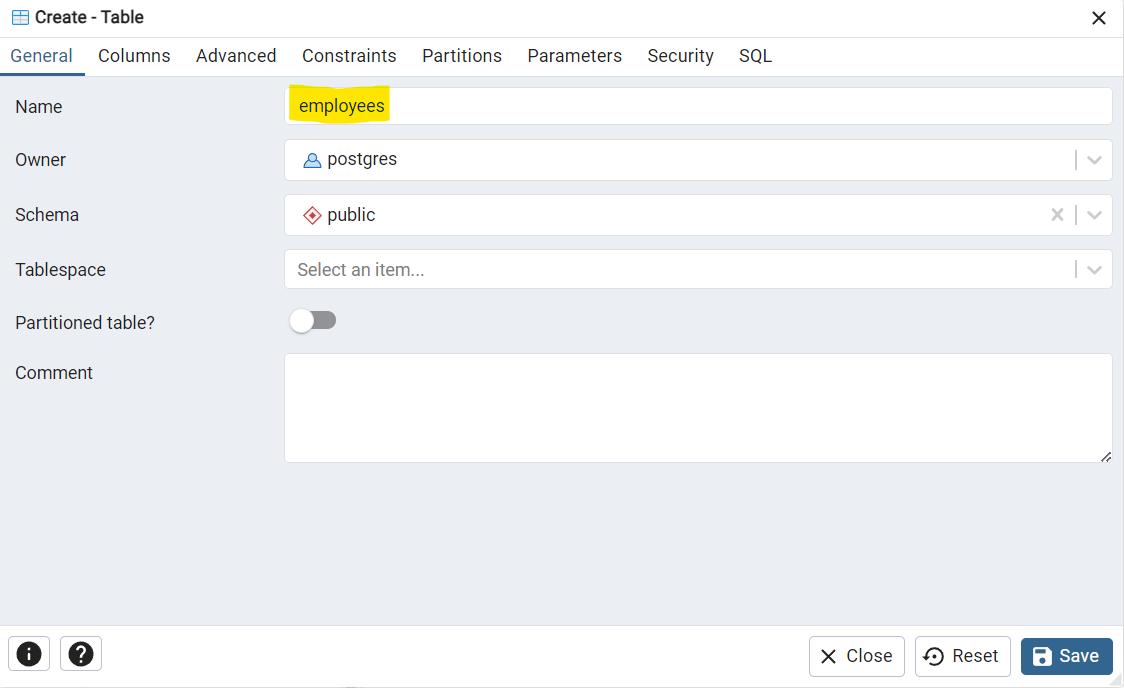Screen dimensions: 1124x688
Task: Click the user icon beside postgres
Action: point(311,159)
